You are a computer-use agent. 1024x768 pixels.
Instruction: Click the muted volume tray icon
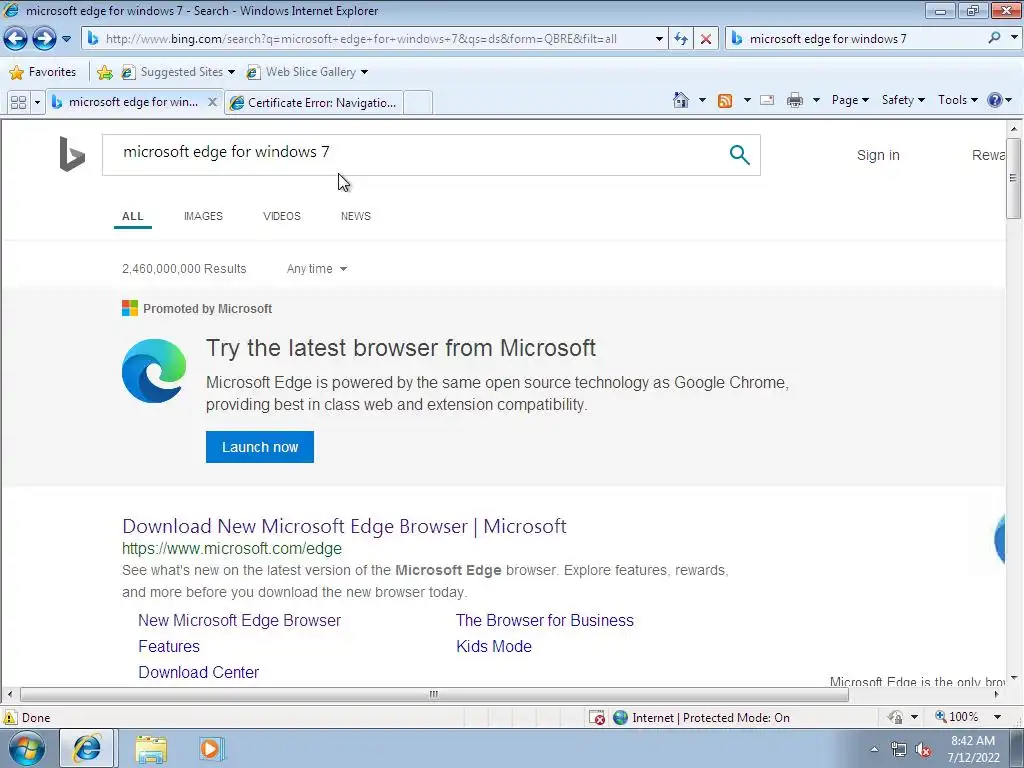tap(923, 750)
